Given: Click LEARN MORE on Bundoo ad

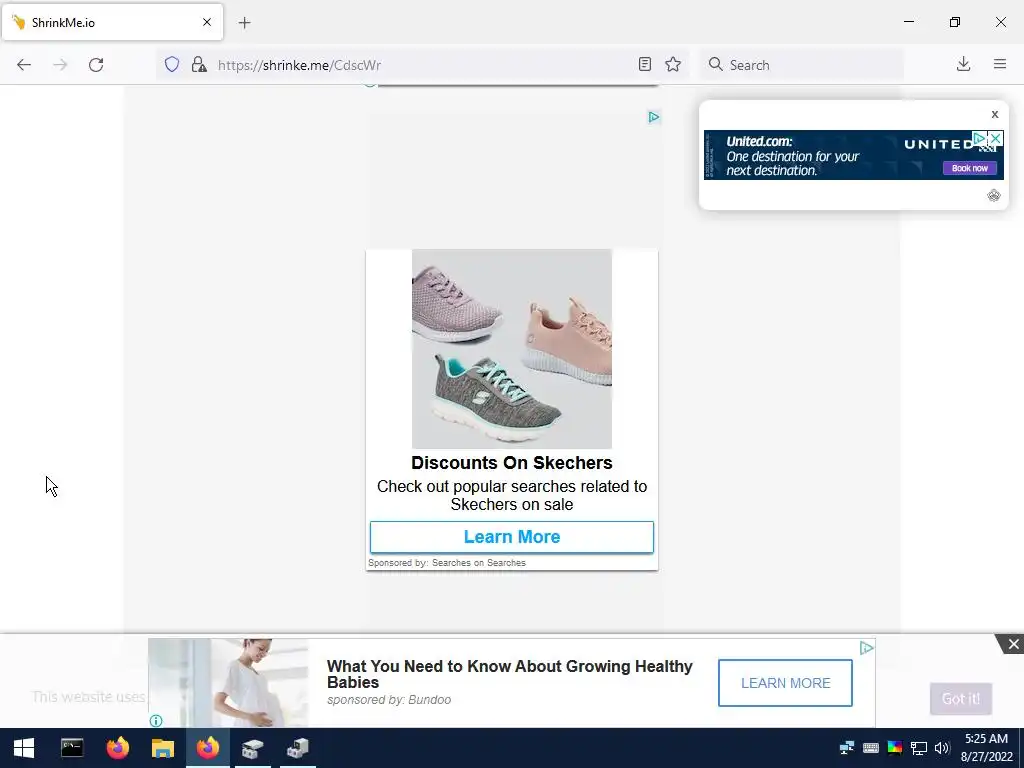Looking at the screenshot, I should (x=785, y=683).
